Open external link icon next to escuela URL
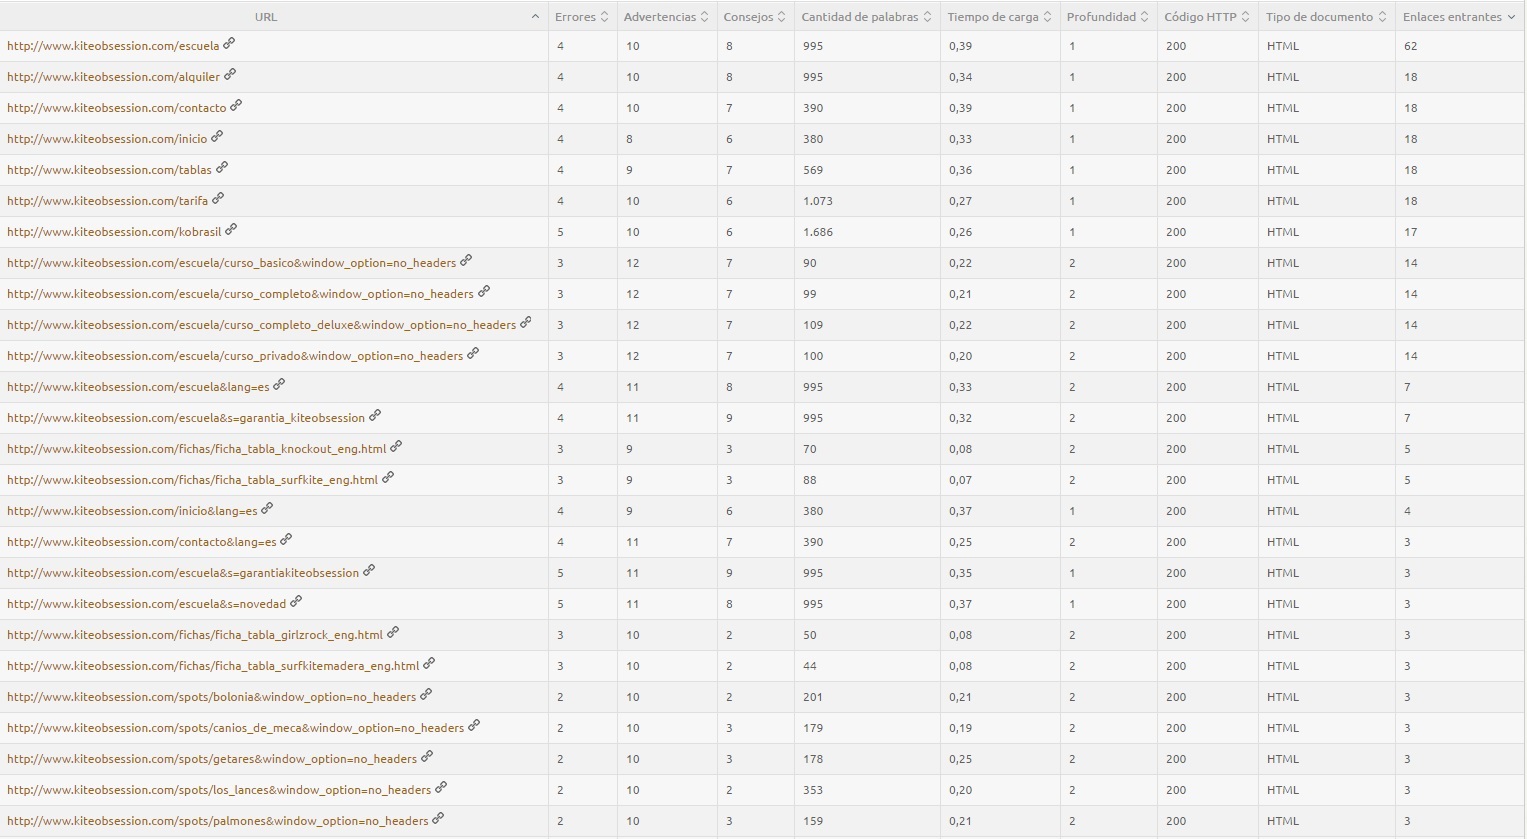 point(229,43)
